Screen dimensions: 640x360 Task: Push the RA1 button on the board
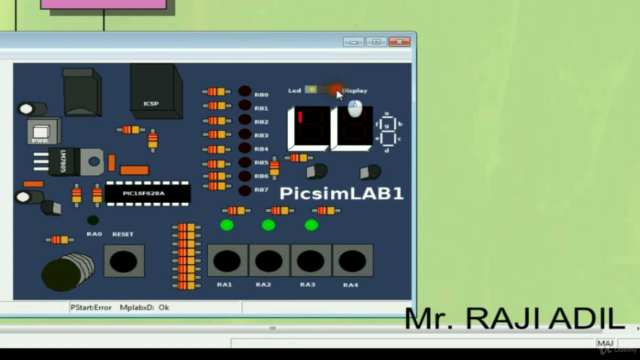[227, 261]
